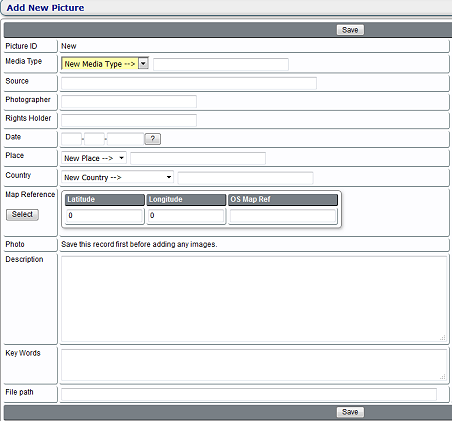Click the new country name text box

tap(245, 178)
